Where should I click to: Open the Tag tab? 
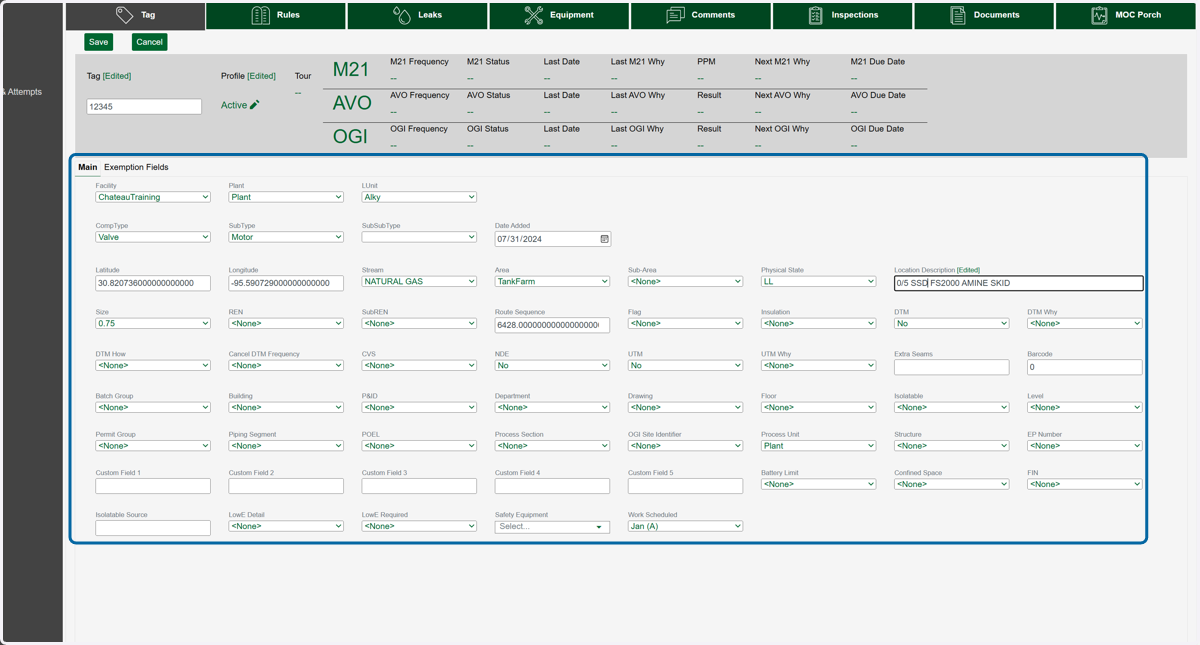(135, 15)
